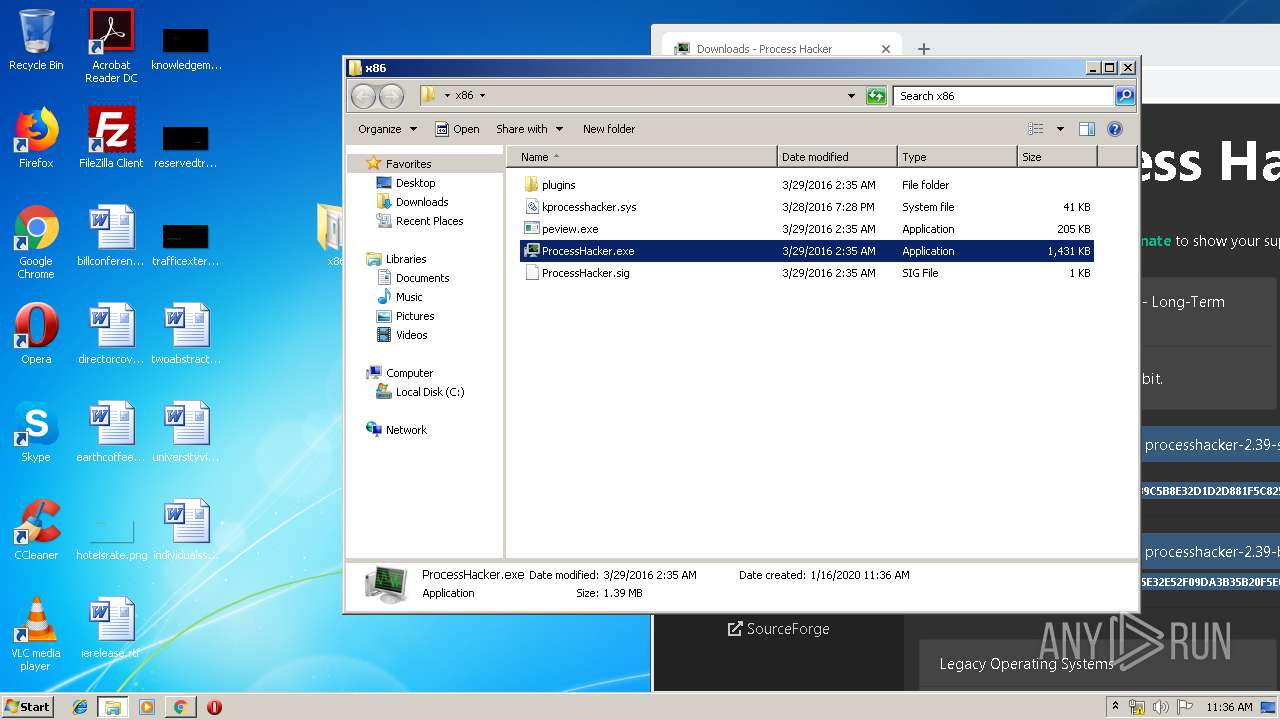The image size is (1280, 720).
Task: Launch Acrobat Reader DC from desktop
Action: click(x=111, y=45)
